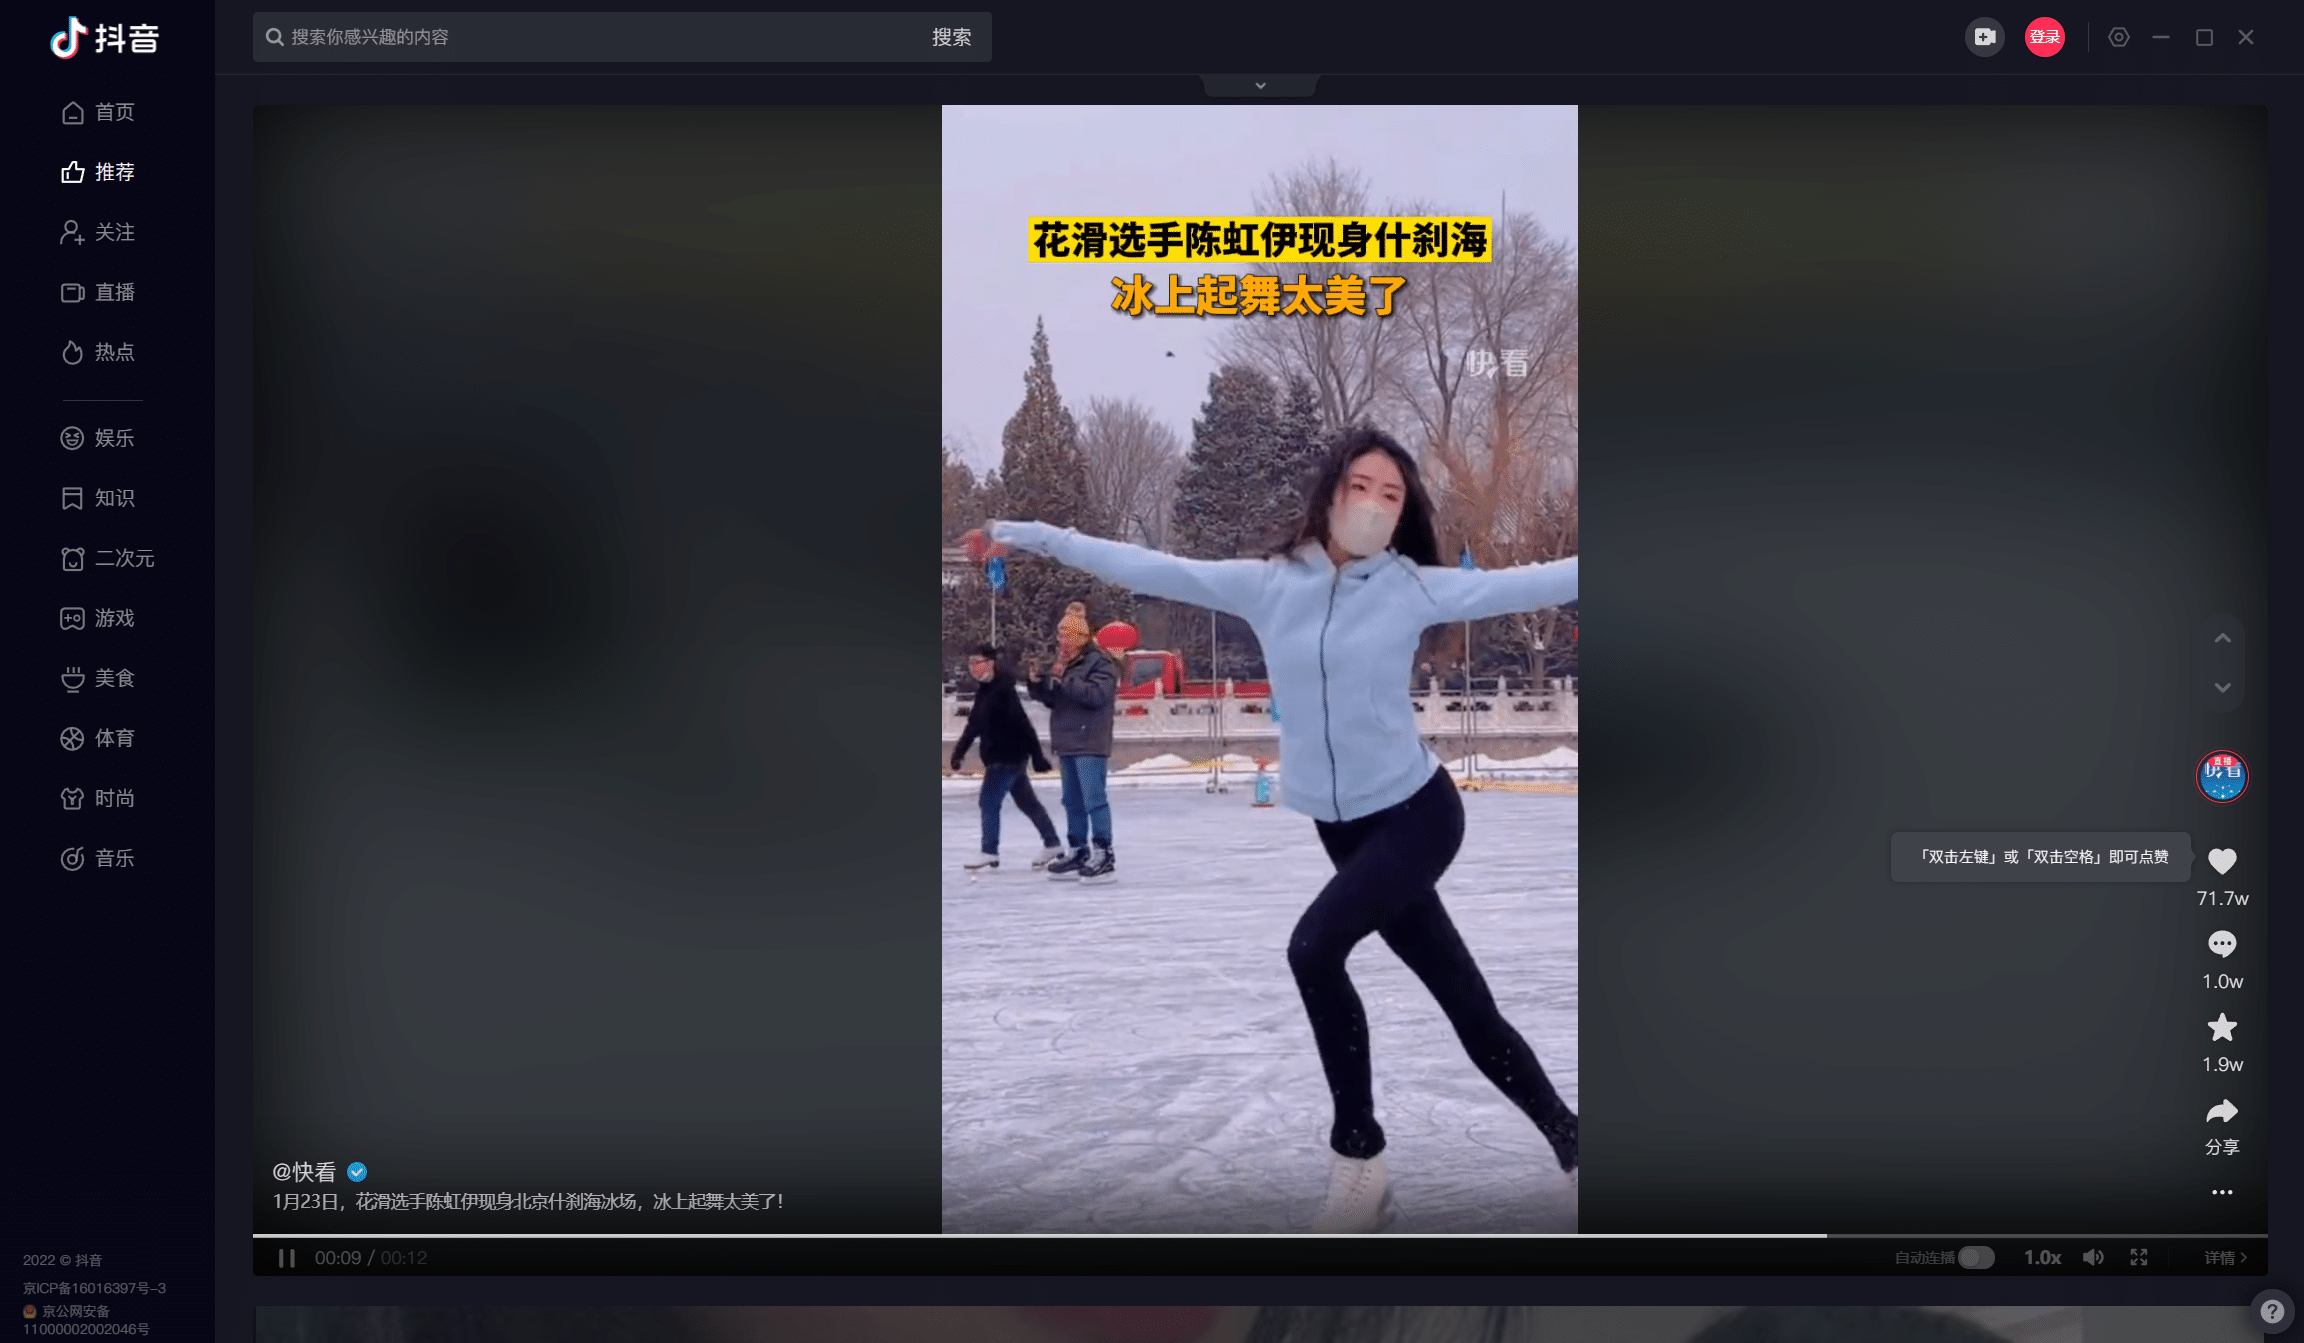The image size is (2304, 1343).
Task: Open the 1.0x playback speed selector
Action: 2042,1257
